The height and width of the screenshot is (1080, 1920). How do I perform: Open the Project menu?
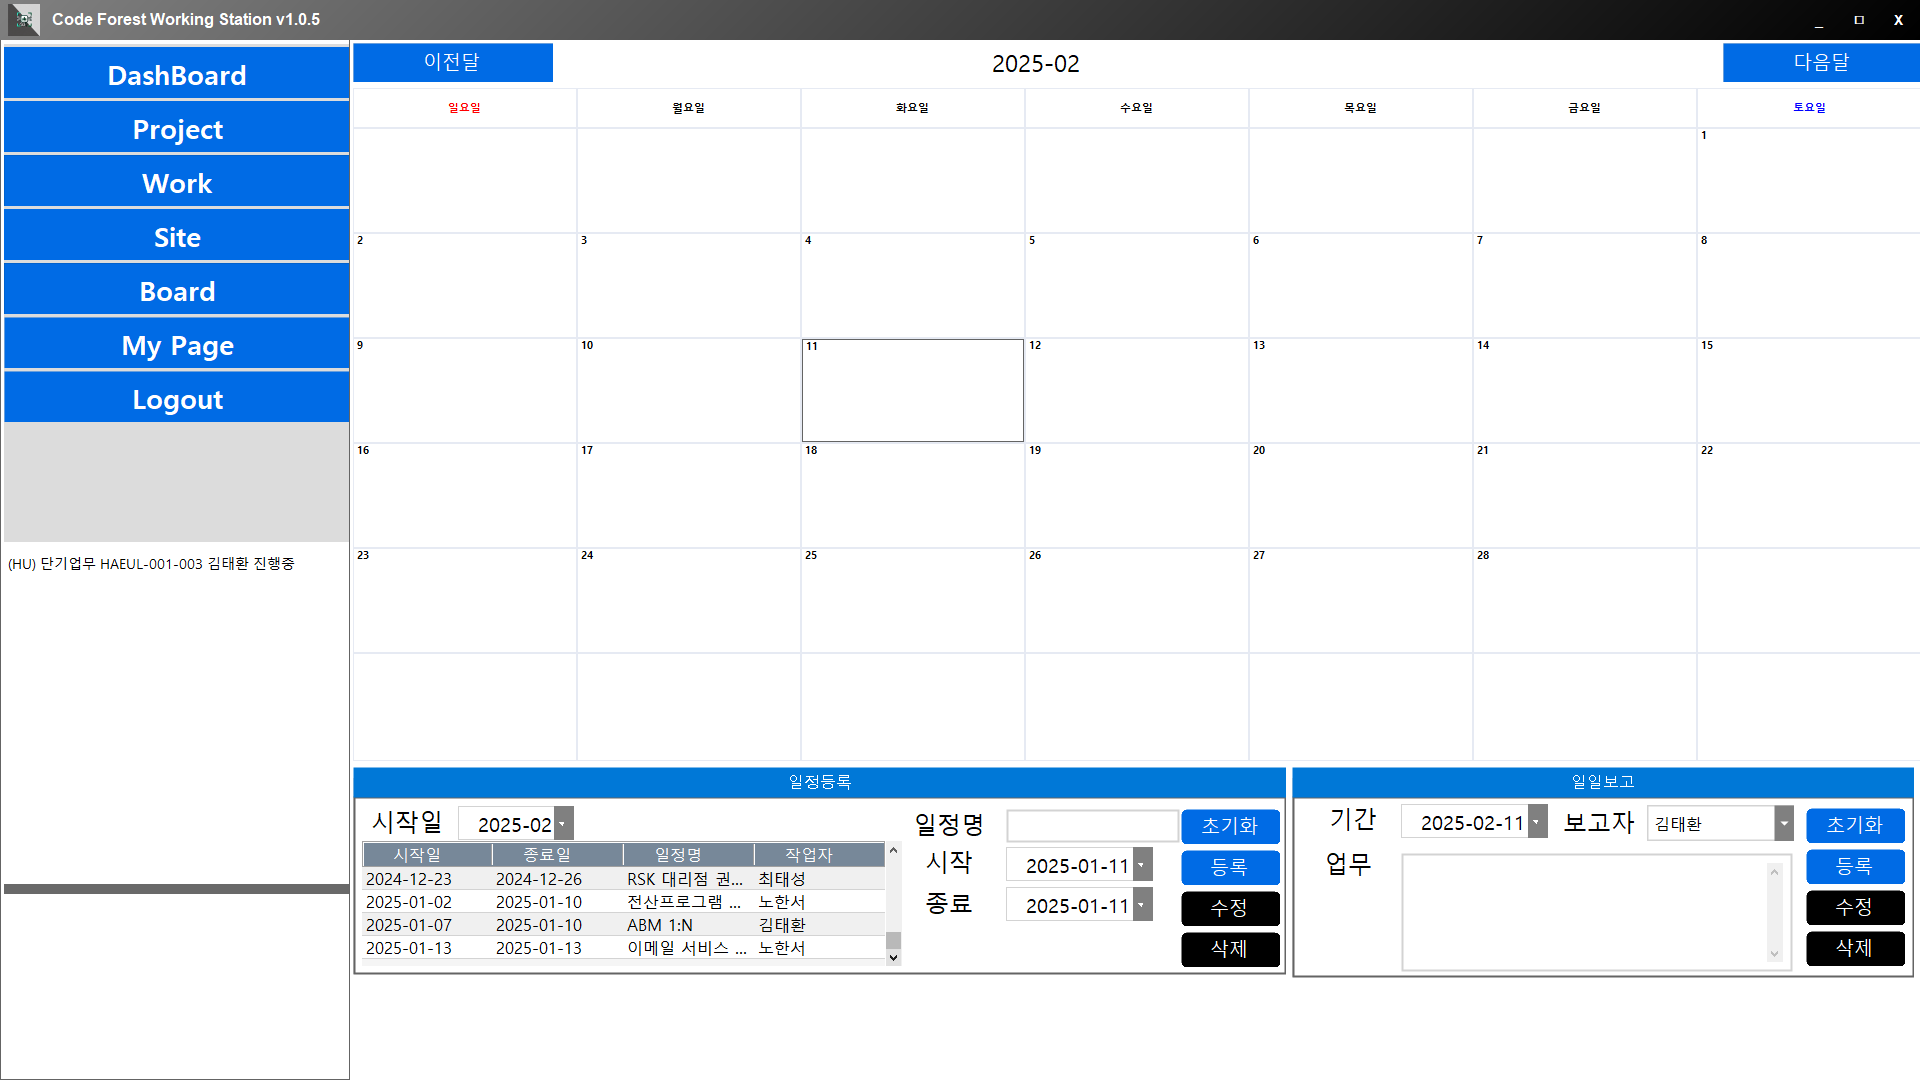point(177,129)
